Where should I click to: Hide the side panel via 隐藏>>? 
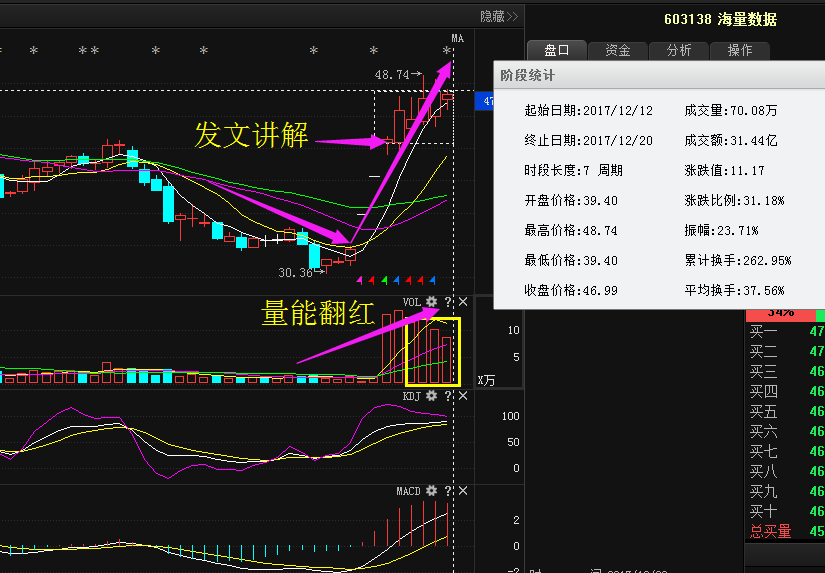[x=499, y=16]
